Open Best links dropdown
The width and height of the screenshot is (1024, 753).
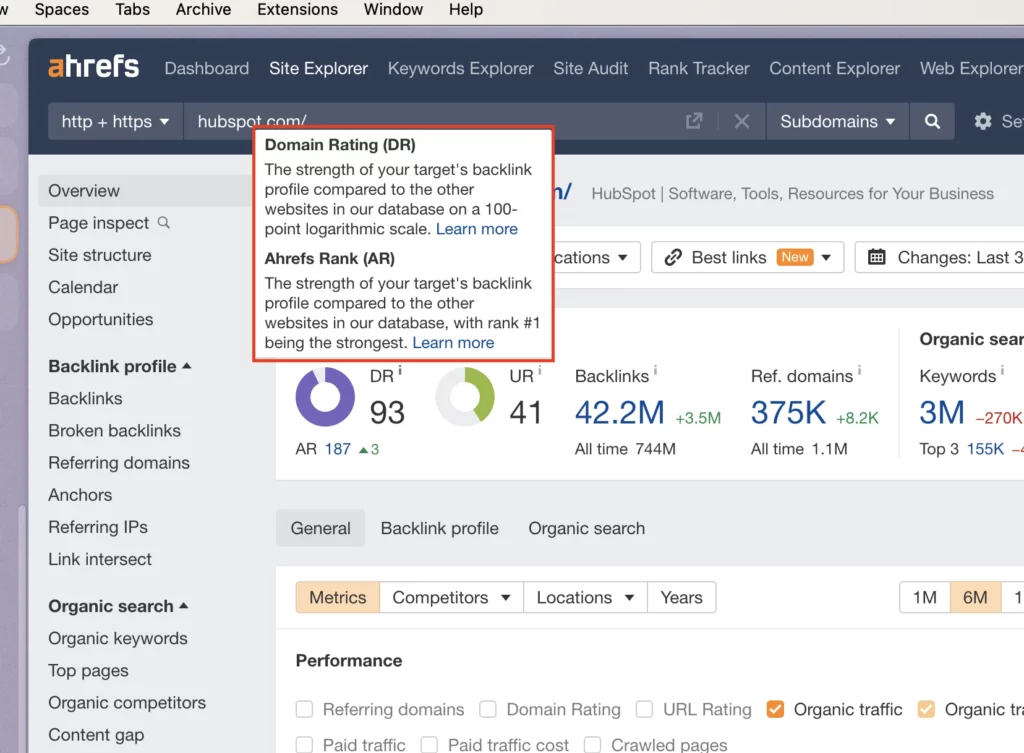tap(748, 257)
